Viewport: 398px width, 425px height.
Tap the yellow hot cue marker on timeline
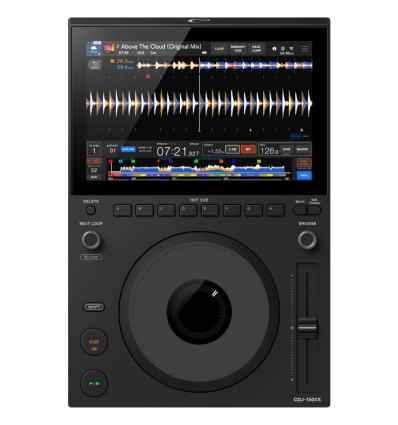pyautogui.click(x=259, y=161)
